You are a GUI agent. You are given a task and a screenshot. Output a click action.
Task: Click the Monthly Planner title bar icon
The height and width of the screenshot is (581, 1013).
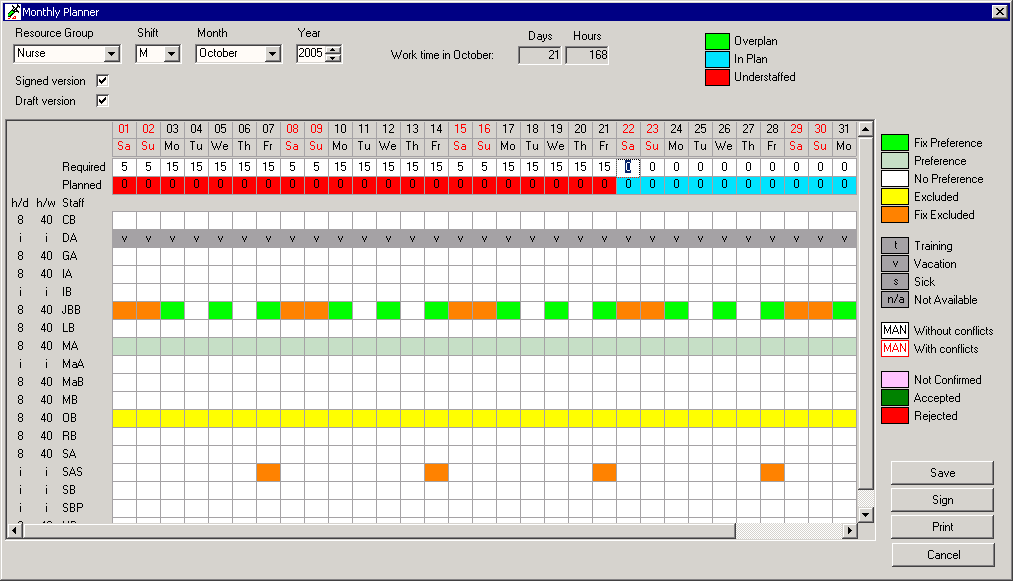pos(12,11)
